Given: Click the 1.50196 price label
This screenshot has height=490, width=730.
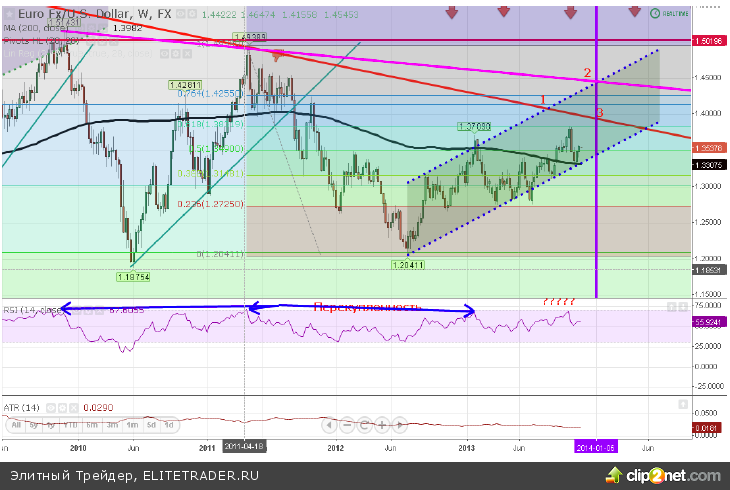Looking at the screenshot, I should tap(708, 41).
